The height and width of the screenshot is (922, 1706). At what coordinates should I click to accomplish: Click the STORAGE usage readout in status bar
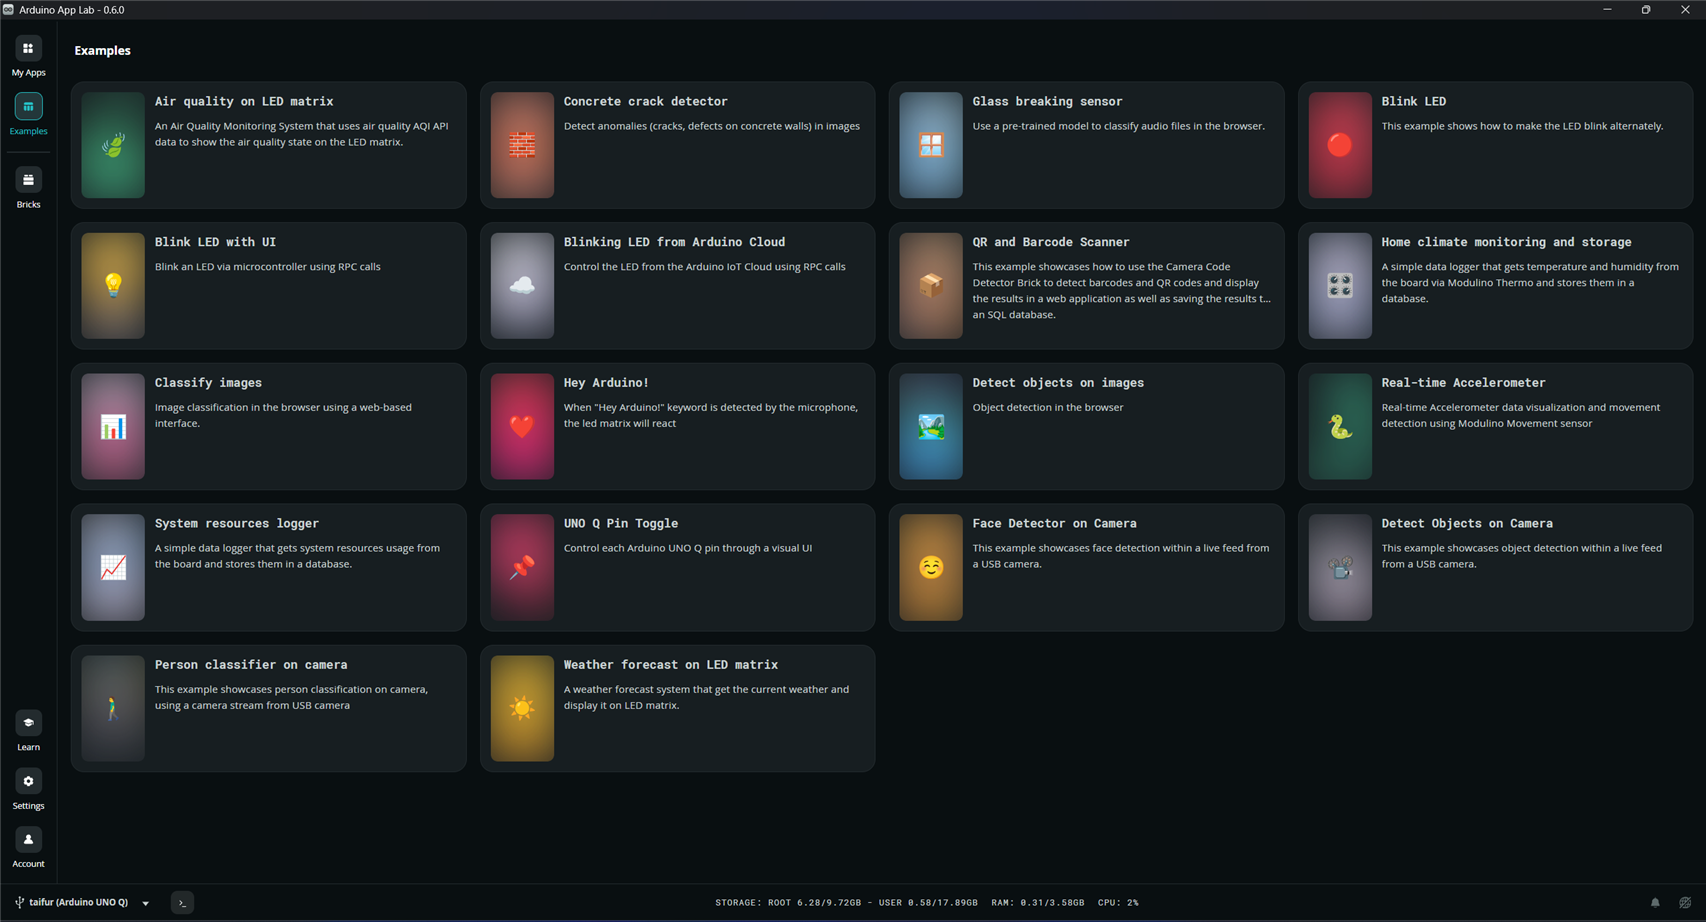coord(847,903)
